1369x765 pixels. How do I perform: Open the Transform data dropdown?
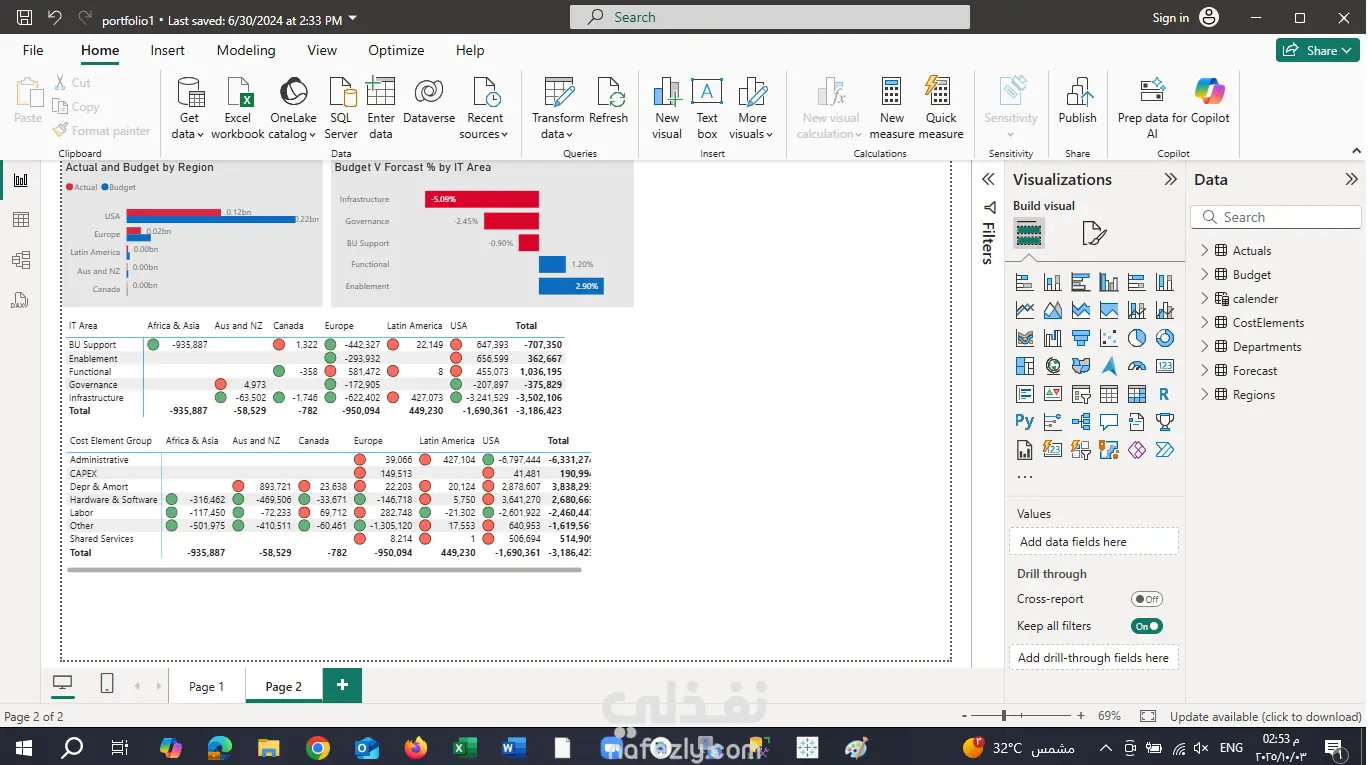pyautogui.click(x=558, y=108)
